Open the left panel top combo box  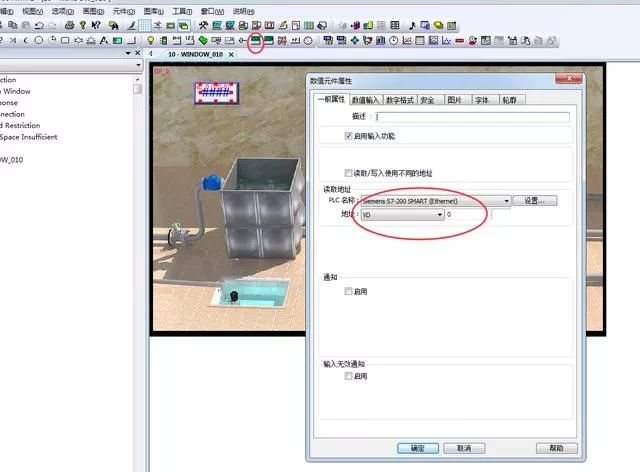(70, 65)
